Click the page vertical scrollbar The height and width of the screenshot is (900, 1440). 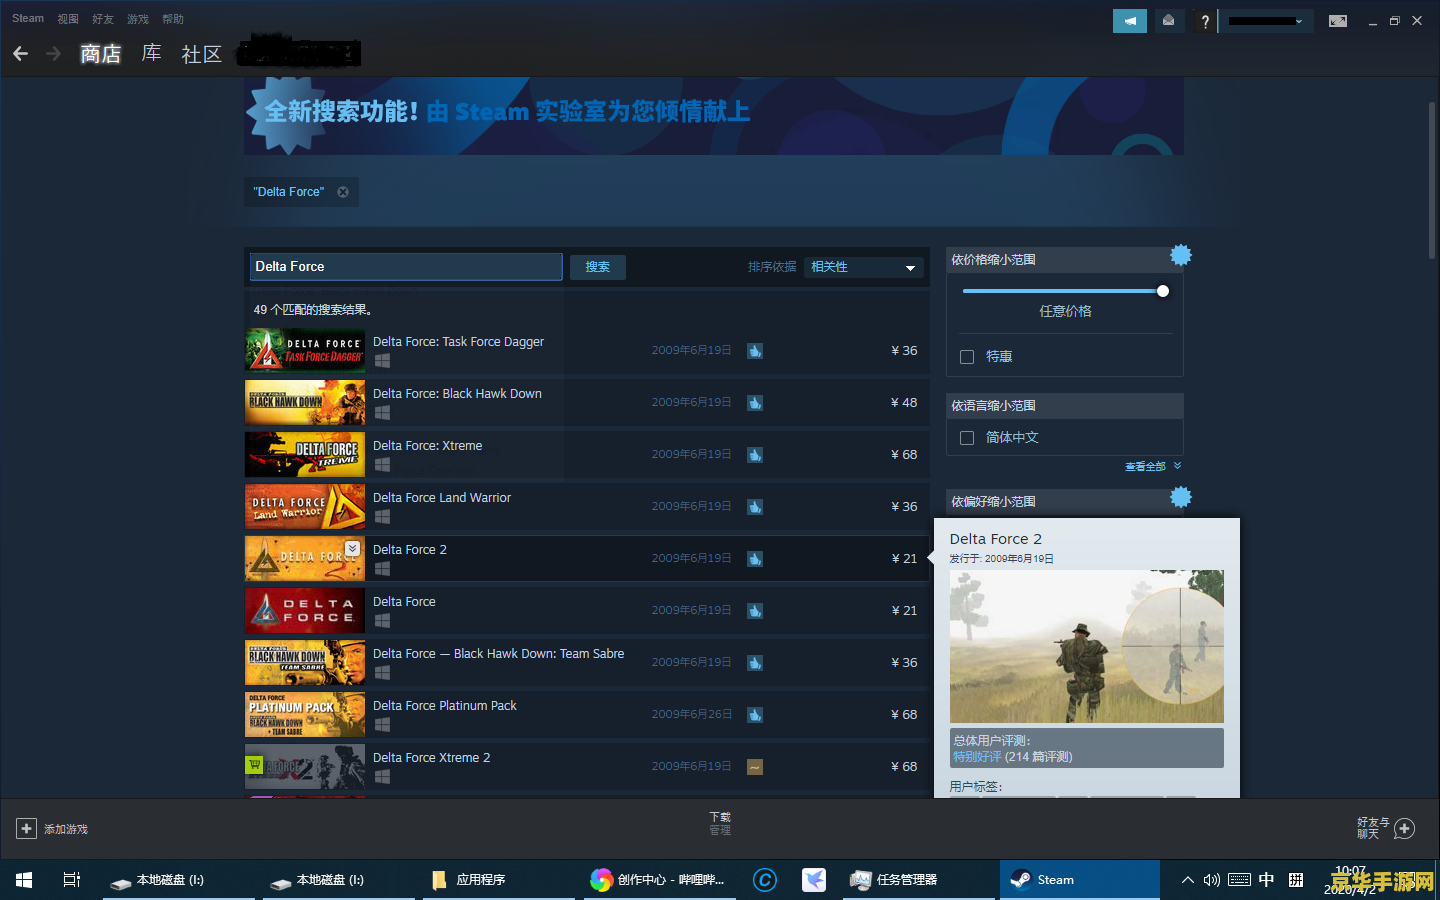click(x=1432, y=180)
